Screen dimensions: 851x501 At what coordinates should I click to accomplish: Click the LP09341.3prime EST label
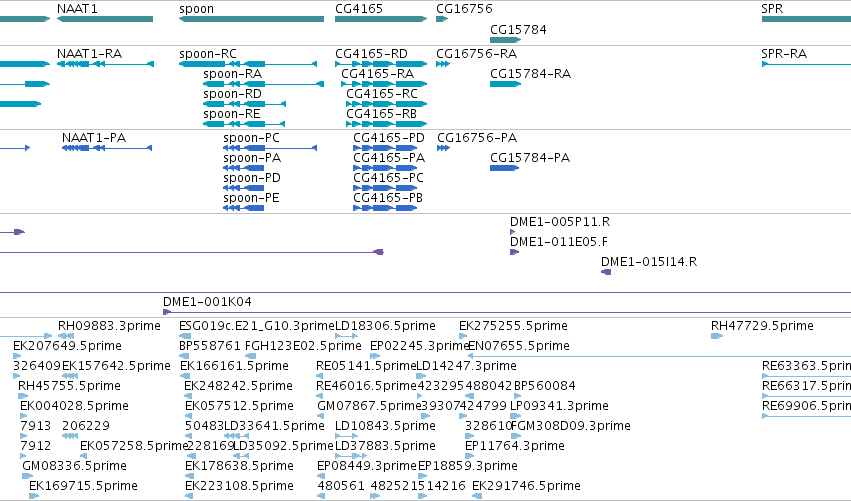560,406
